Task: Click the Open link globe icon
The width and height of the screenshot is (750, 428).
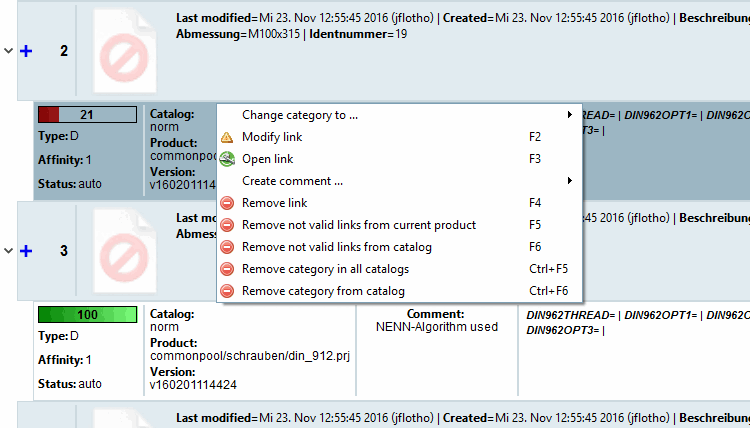Action: (227, 159)
